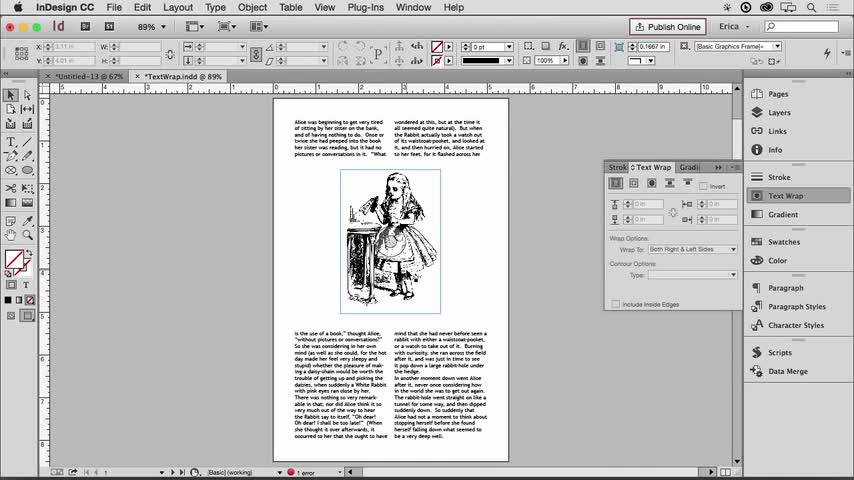Image resolution: width=854 pixels, height=480 pixels.
Task: Pick the Eyedropper tool
Action: [28, 219]
